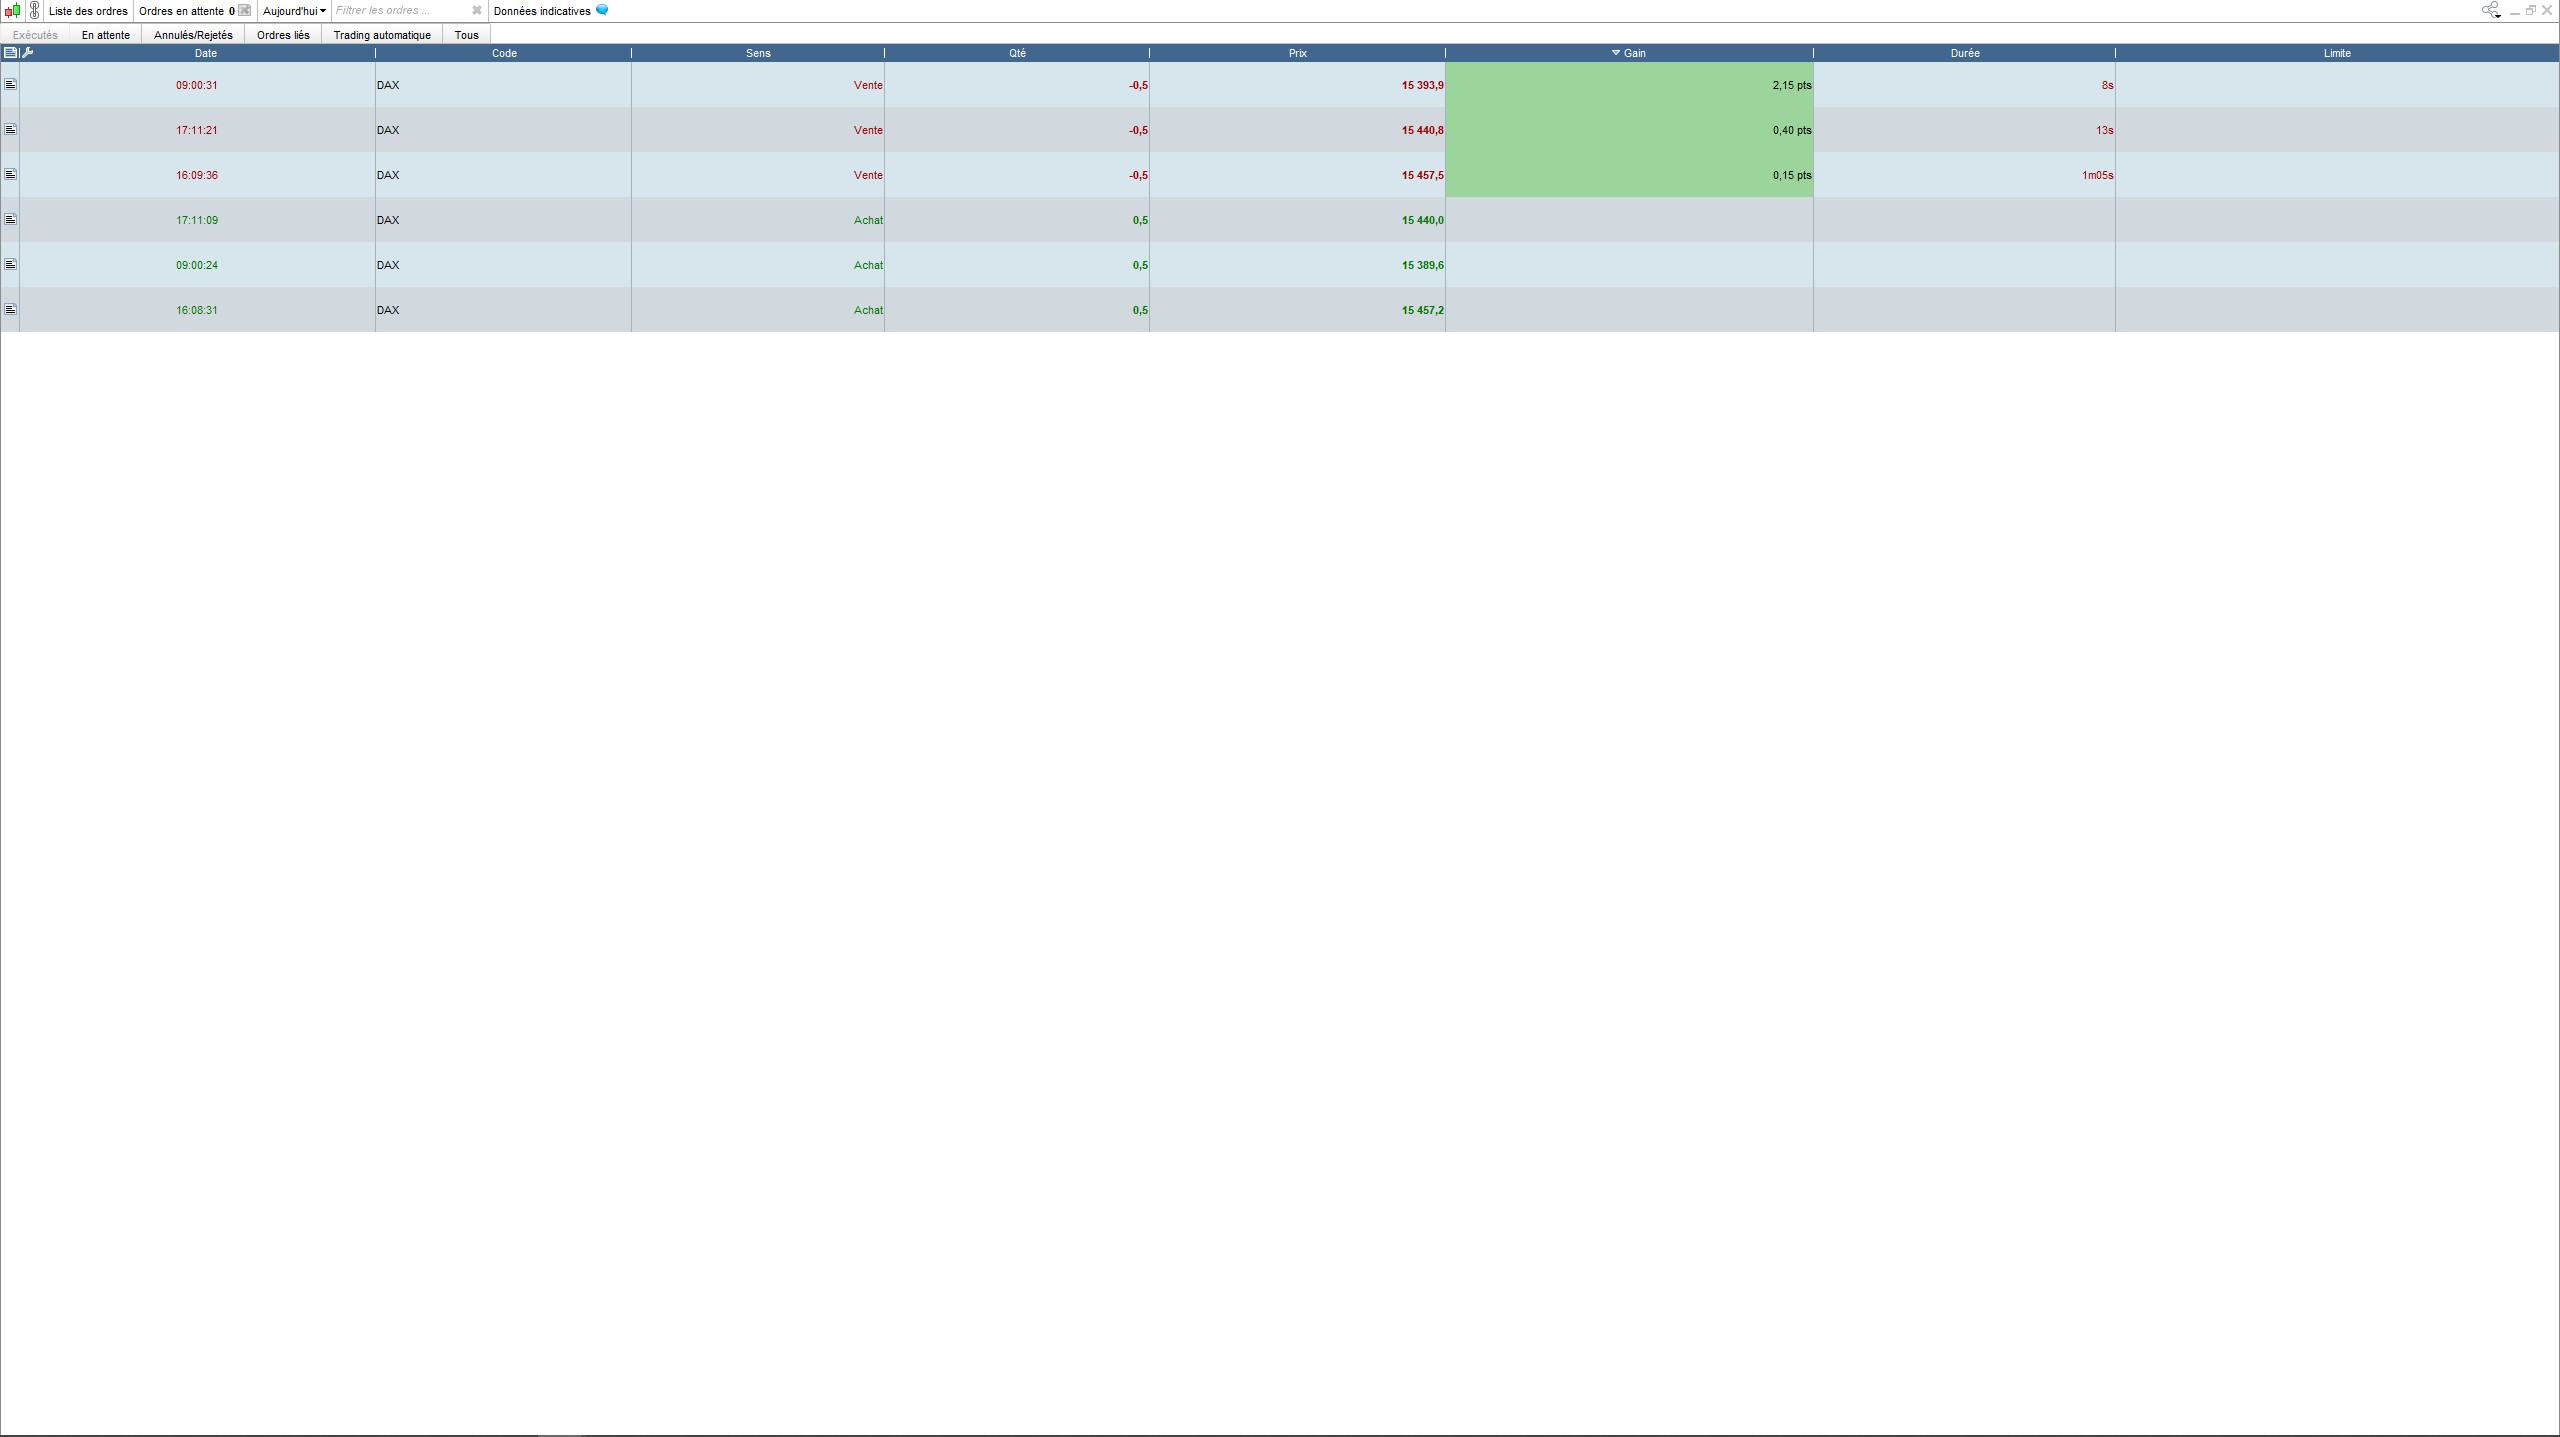Switch to the En attente tab
This screenshot has height=1437, width=2560.
click(x=106, y=35)
